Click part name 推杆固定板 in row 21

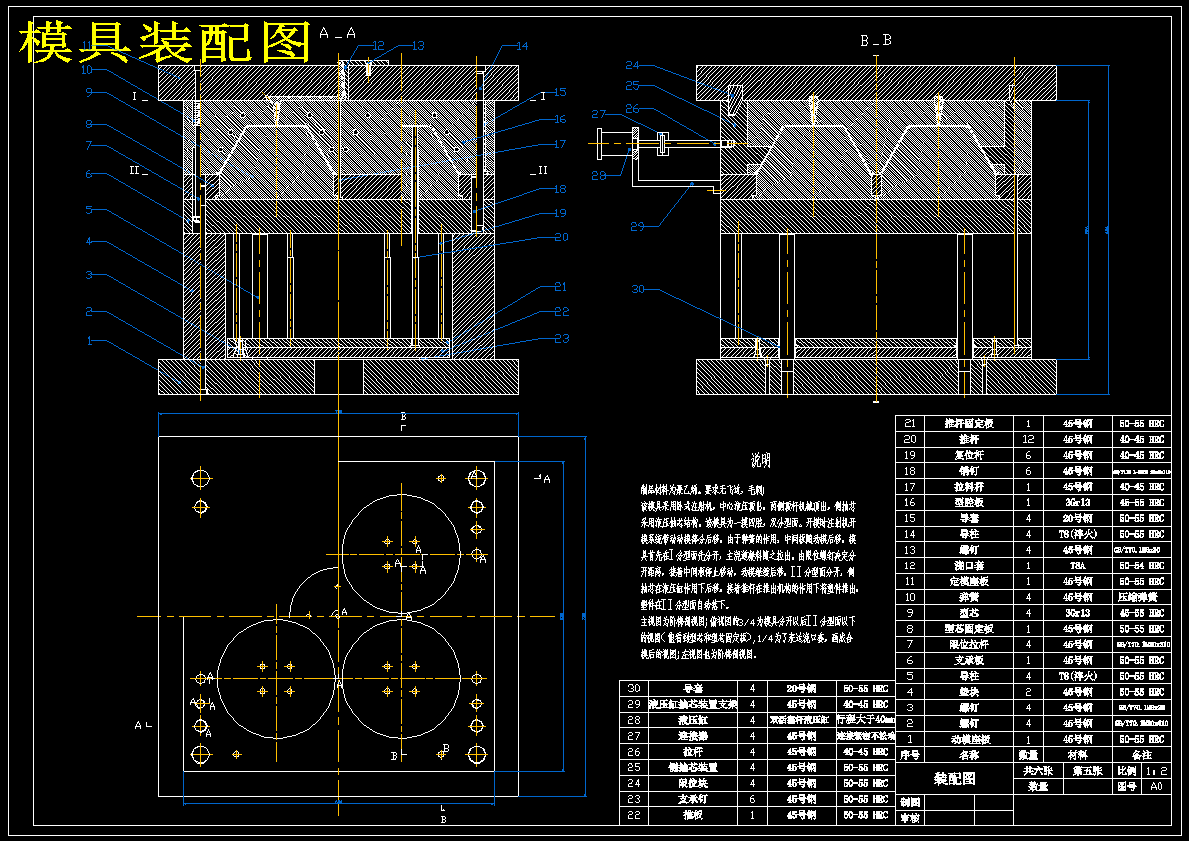[x=968, y=423]
